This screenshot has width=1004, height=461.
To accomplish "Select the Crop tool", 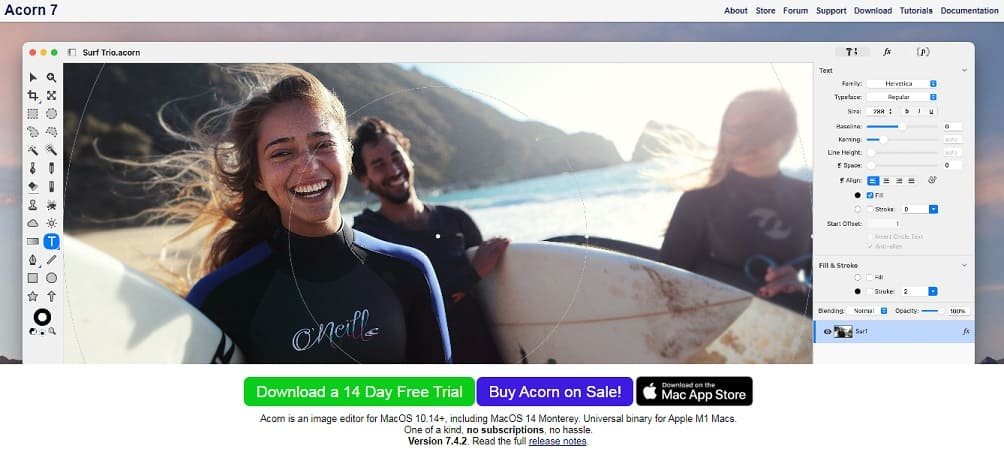I will pyautogui.click(x=33, y=95).
